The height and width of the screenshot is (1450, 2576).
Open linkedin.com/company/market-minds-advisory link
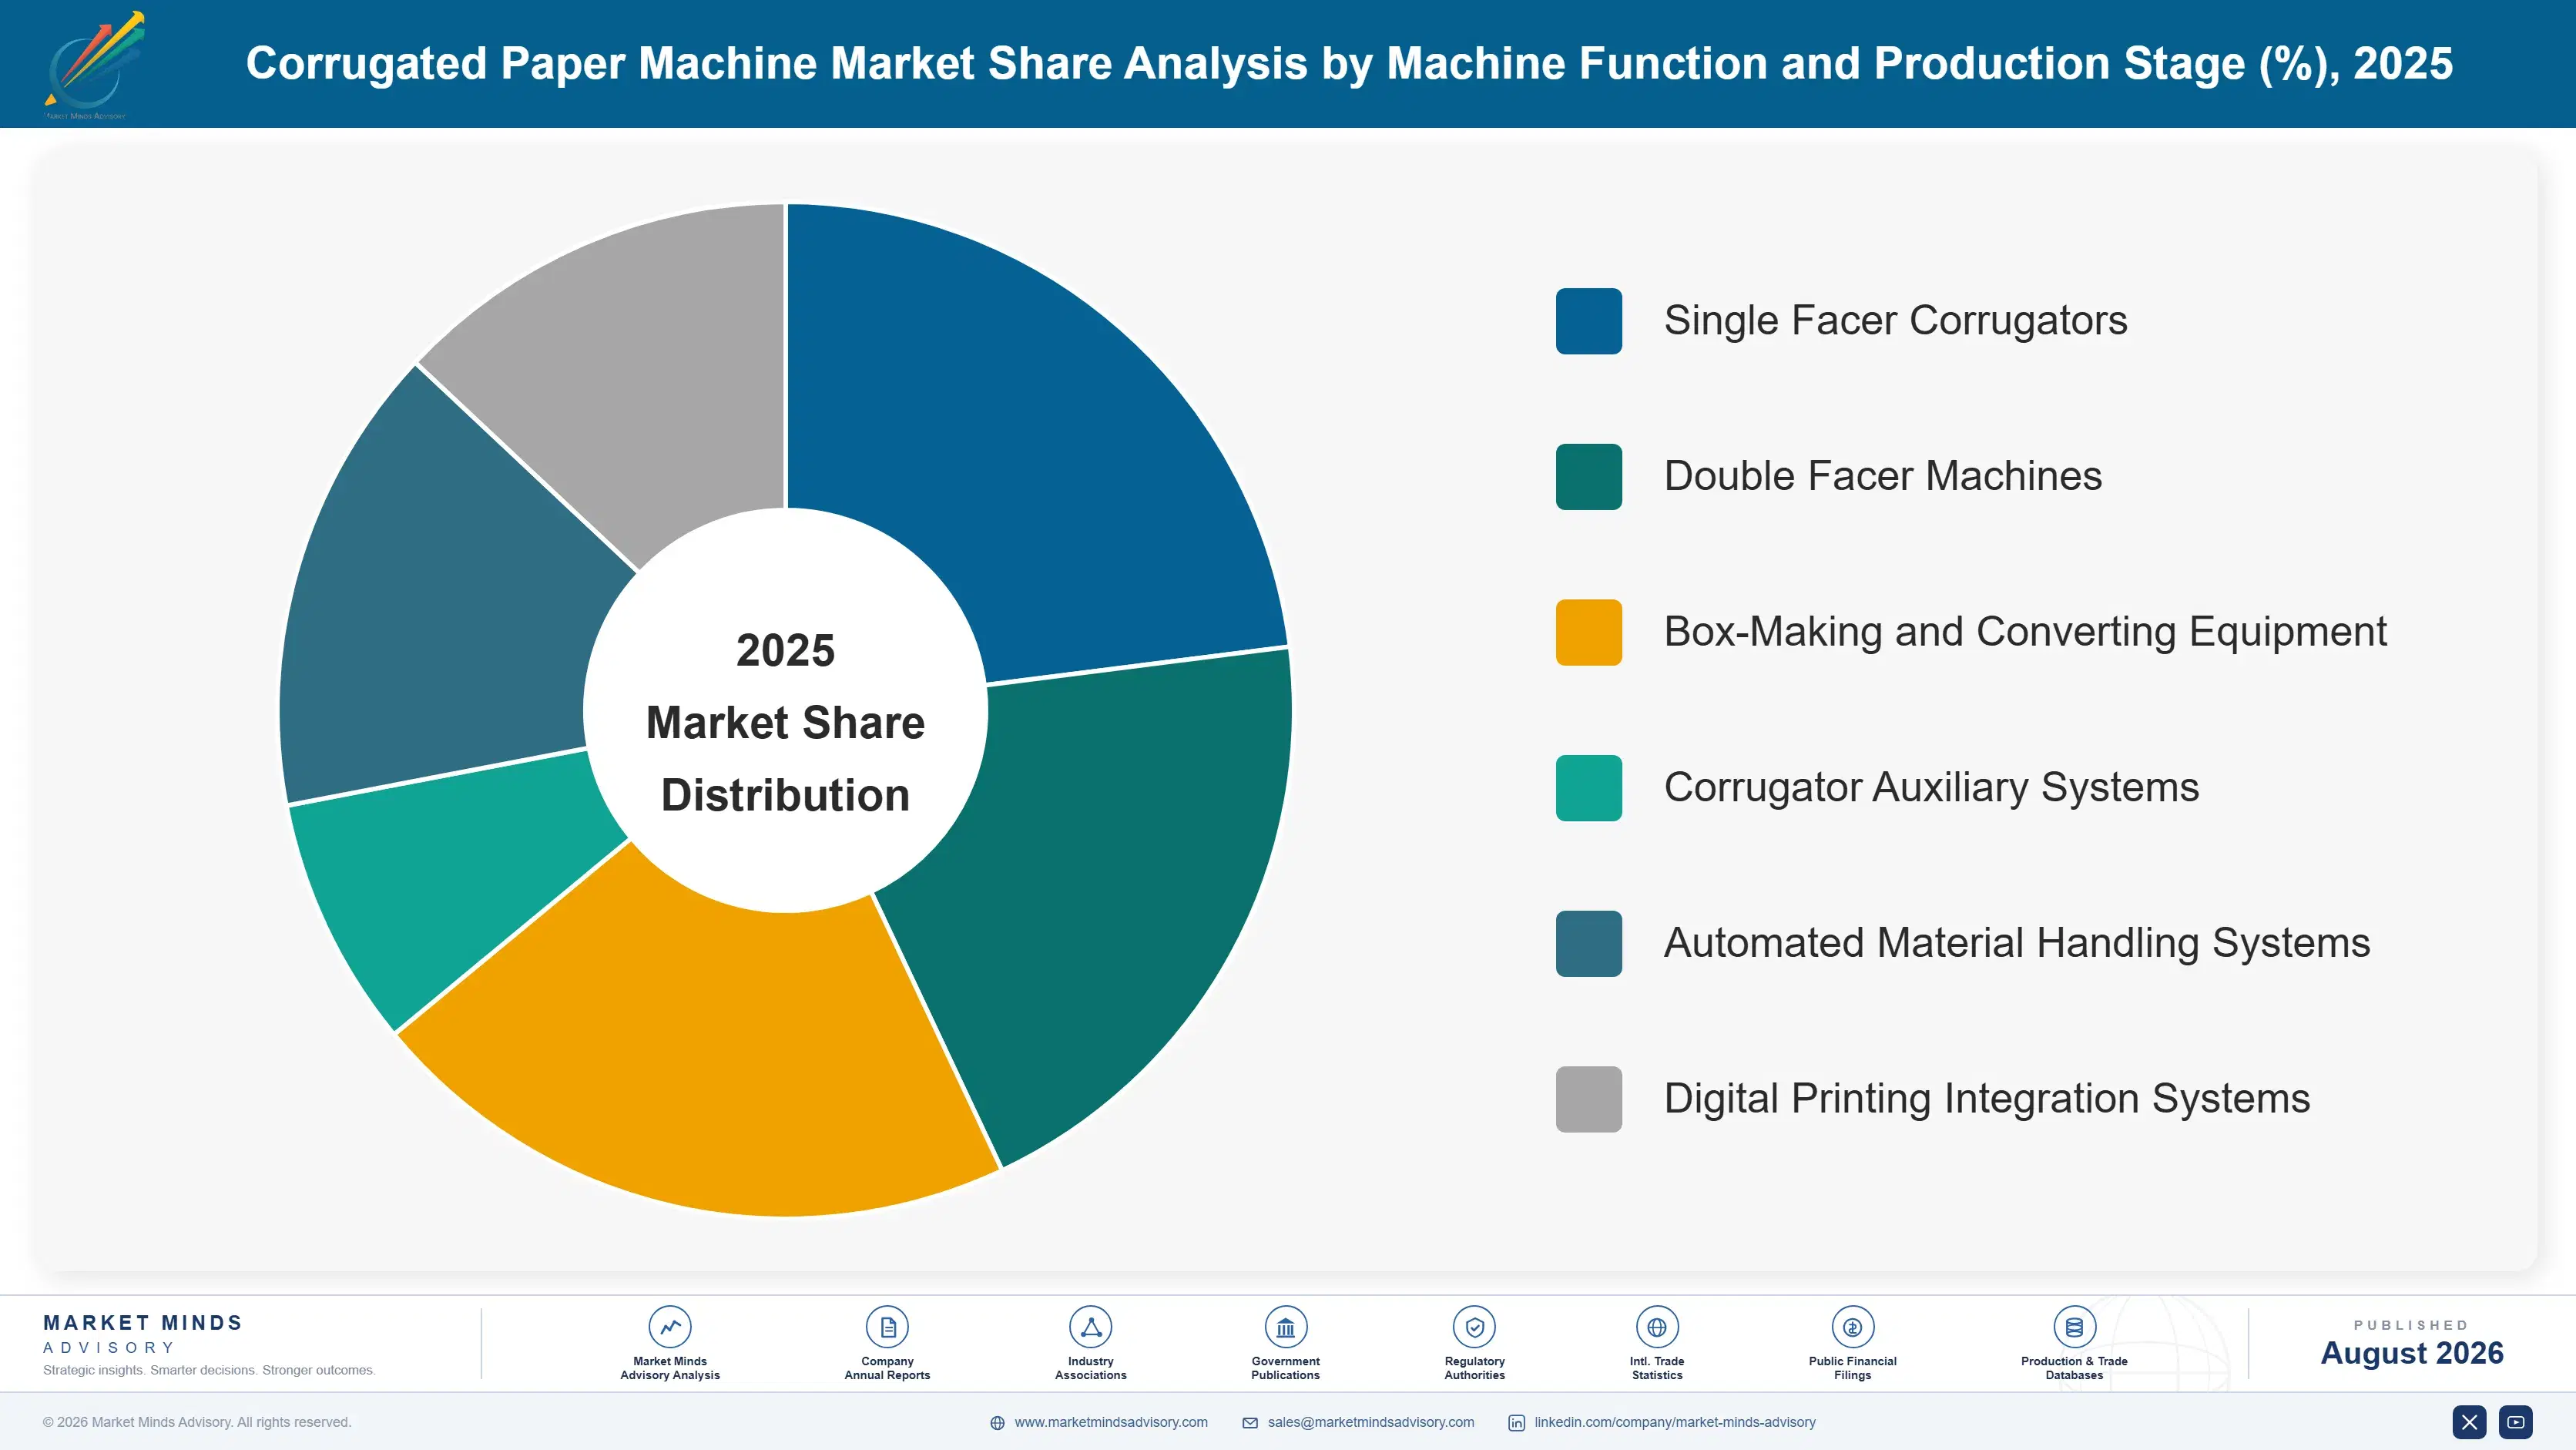pyautogui.click(x=1675, y=1422)
